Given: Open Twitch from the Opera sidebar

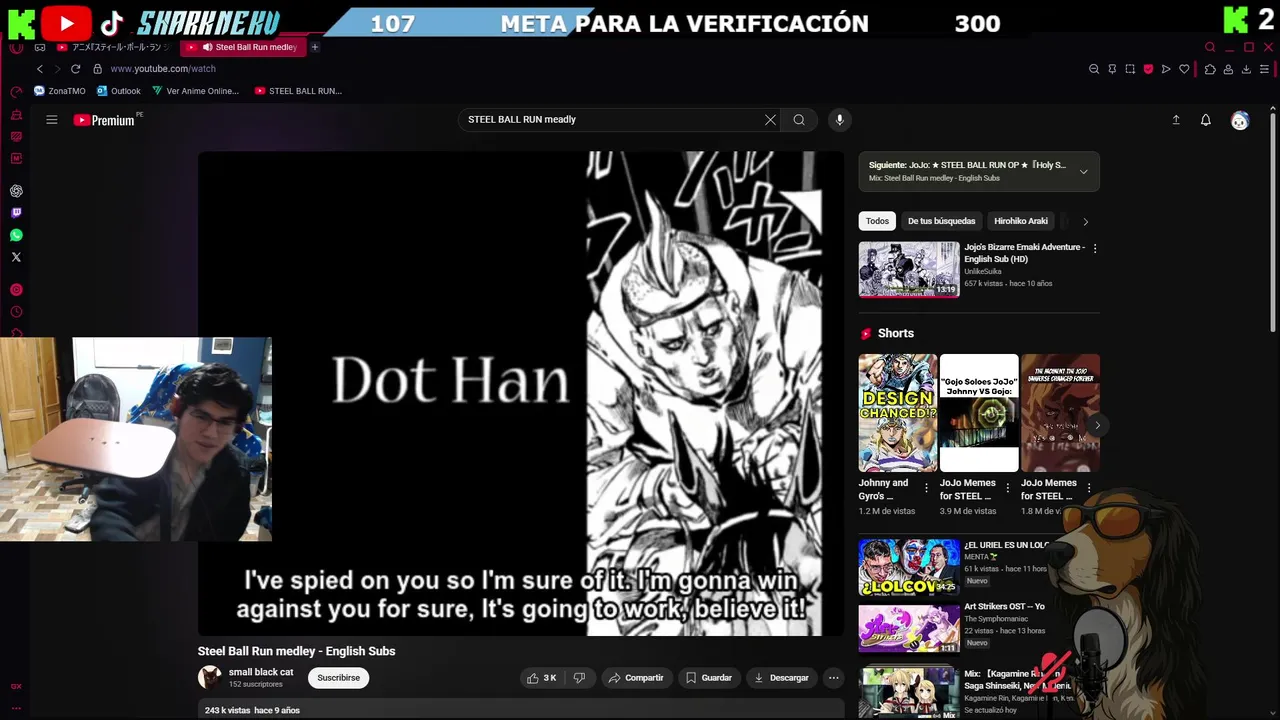Looking at the screenshot, I should coord(16,213).
